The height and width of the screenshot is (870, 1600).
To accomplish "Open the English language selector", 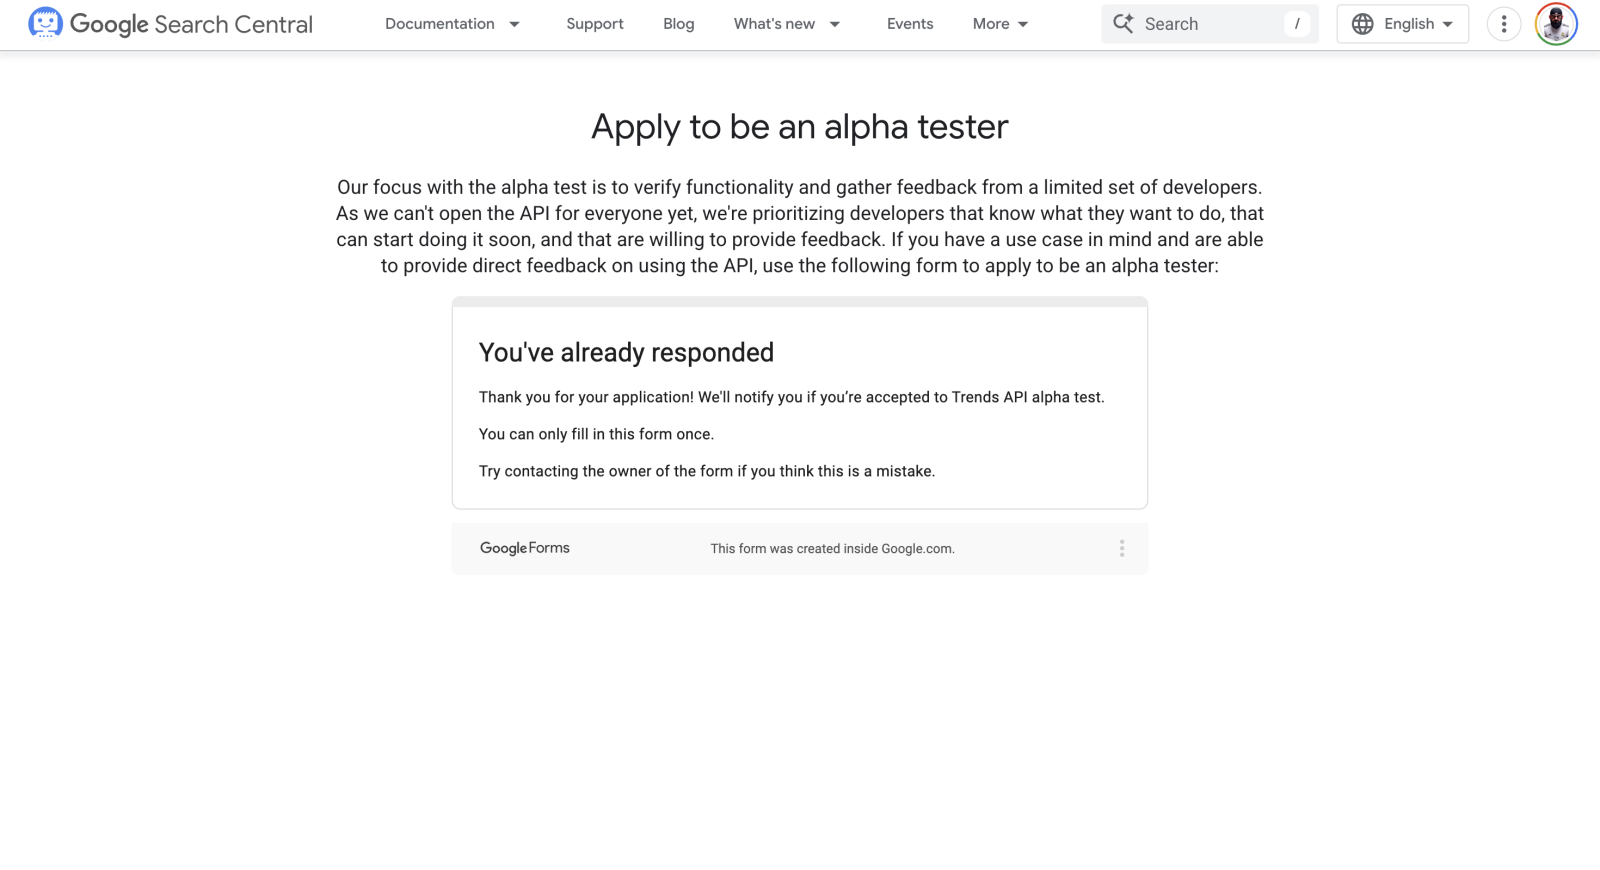I will click(1403, 24).
